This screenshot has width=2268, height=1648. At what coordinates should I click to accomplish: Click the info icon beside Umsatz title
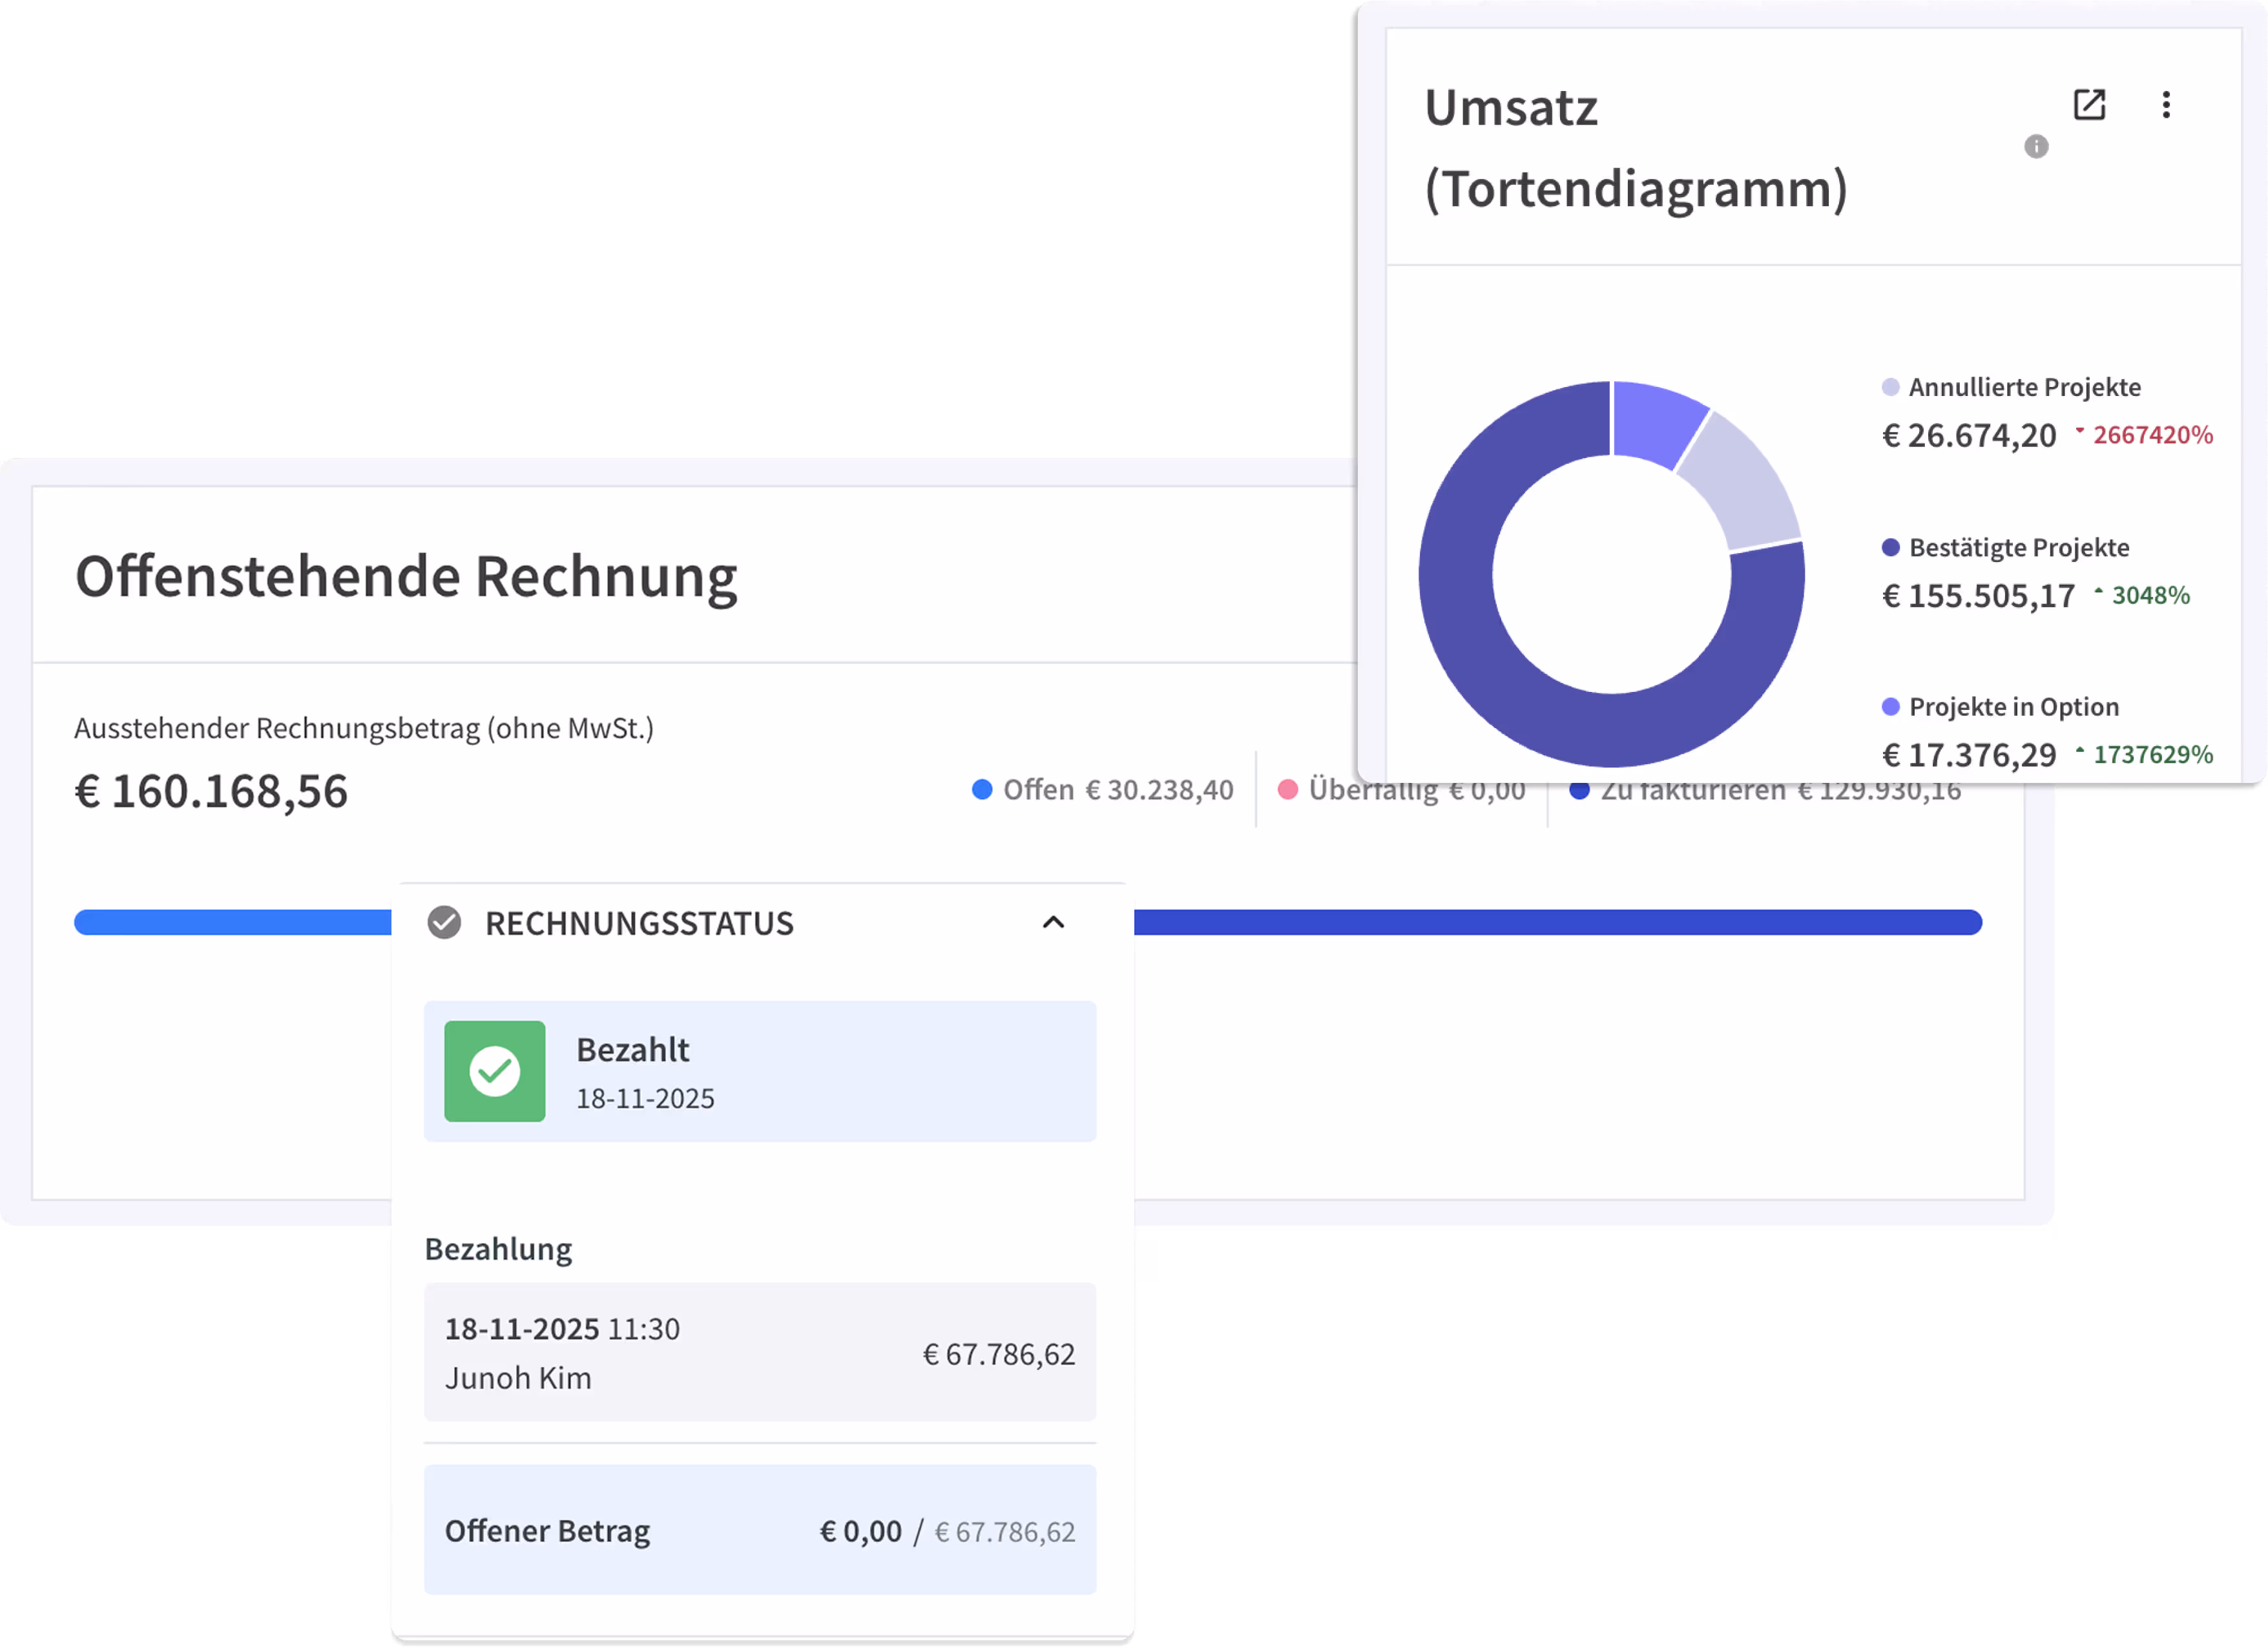(x=2036, y=147)
